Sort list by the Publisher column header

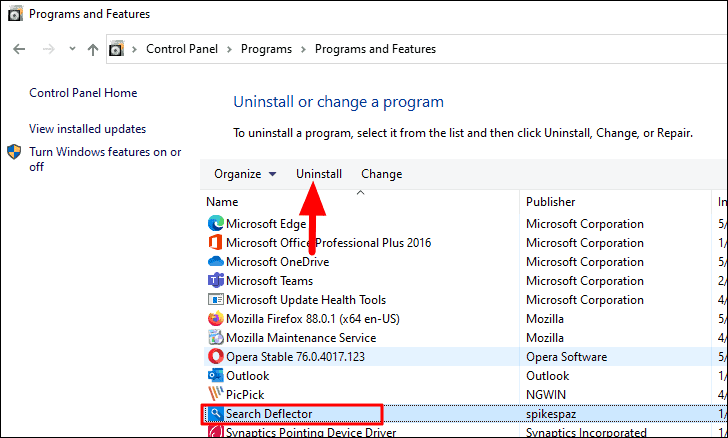click(x=550, y=202)
